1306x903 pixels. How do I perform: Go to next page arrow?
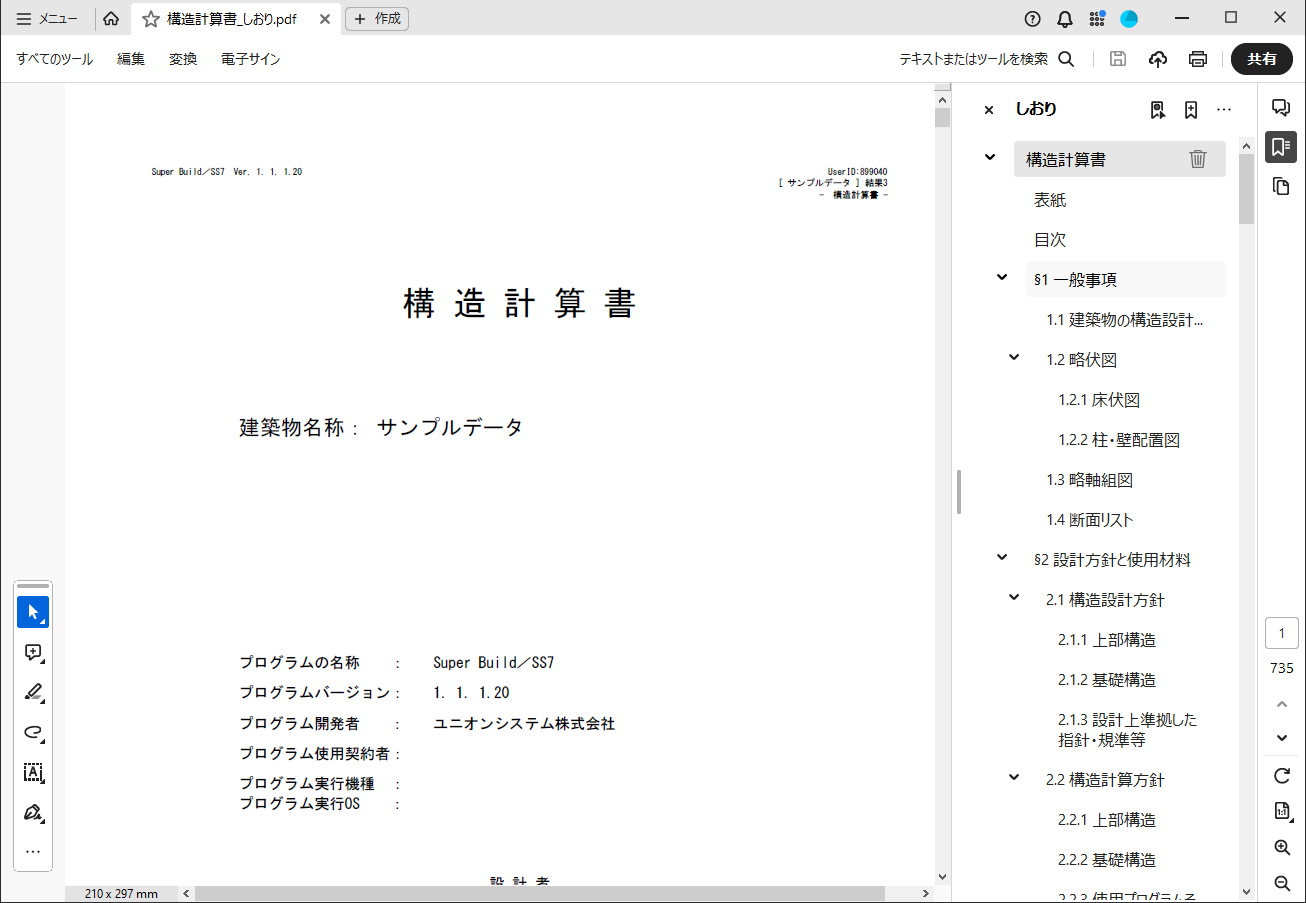pyautogui.click(x=1282, y=738)
